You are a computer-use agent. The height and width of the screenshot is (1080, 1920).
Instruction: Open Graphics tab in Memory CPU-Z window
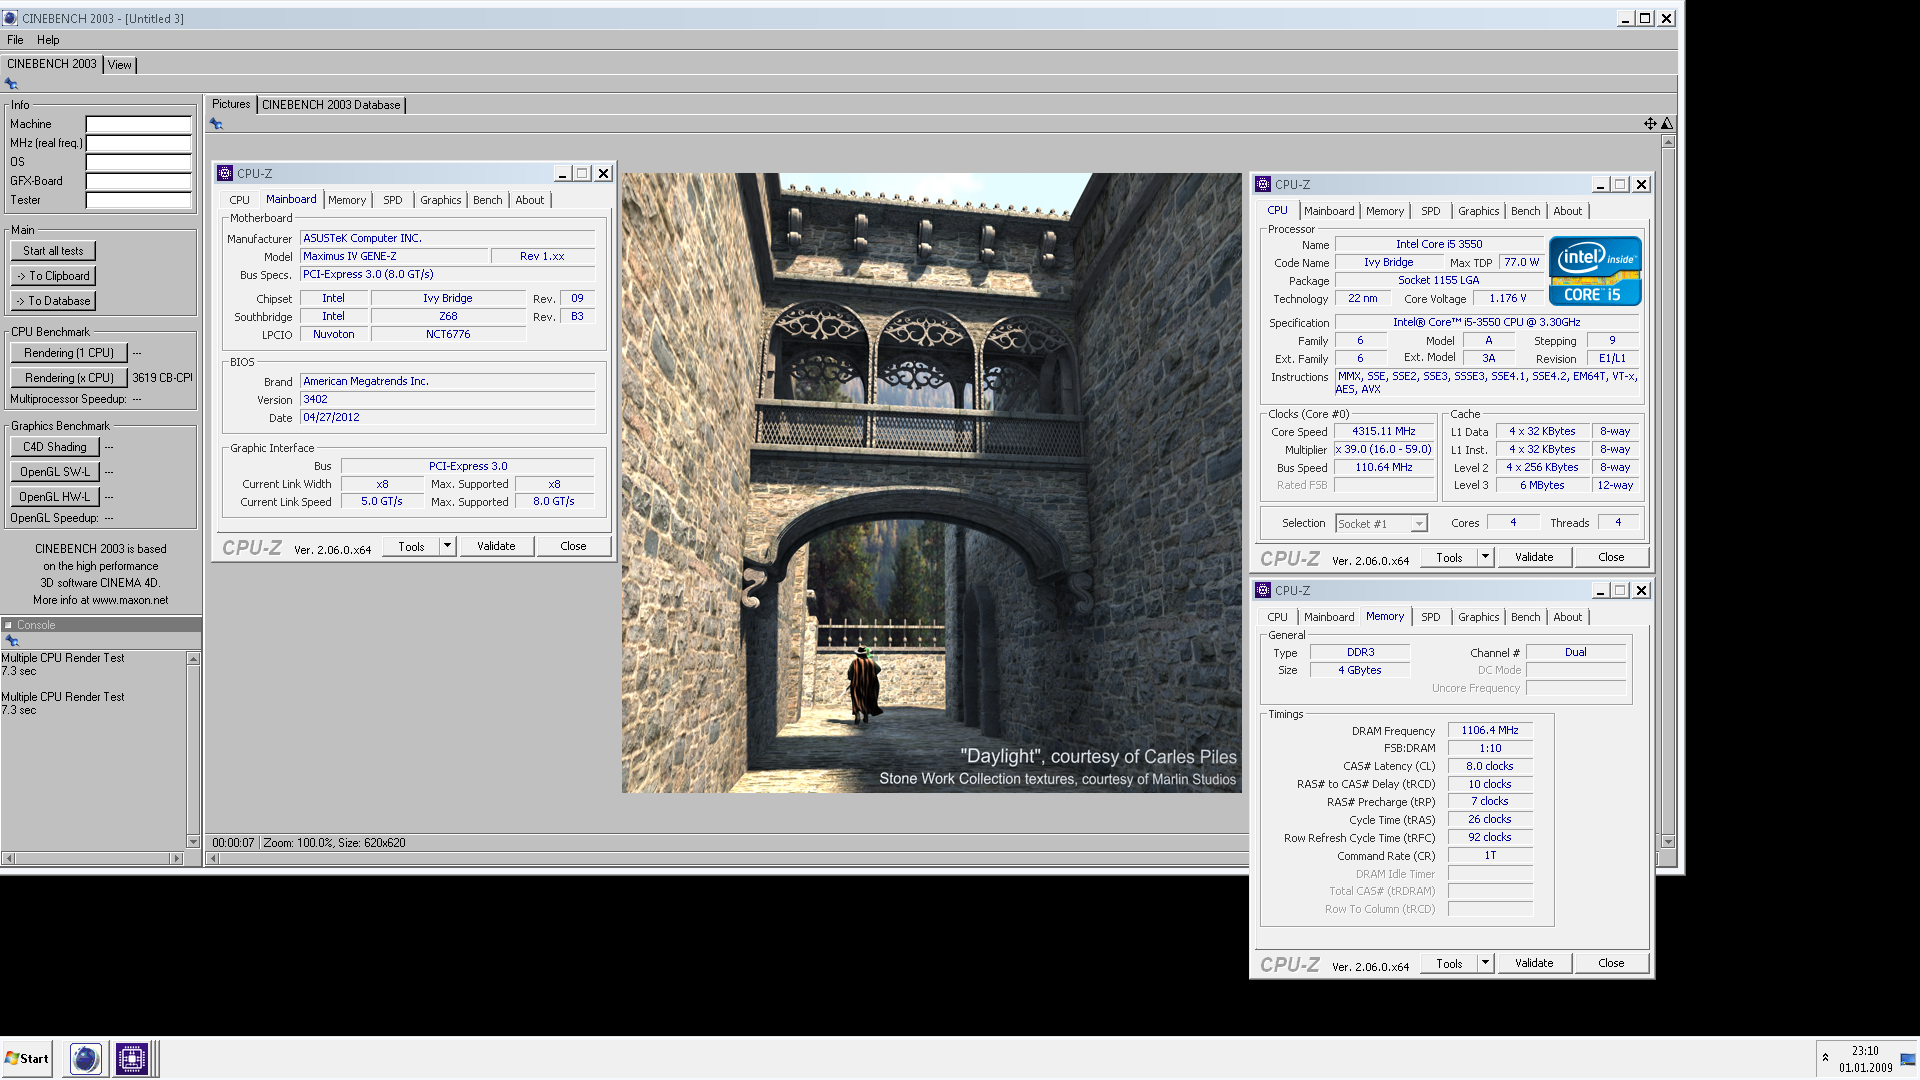point(1478,617)
